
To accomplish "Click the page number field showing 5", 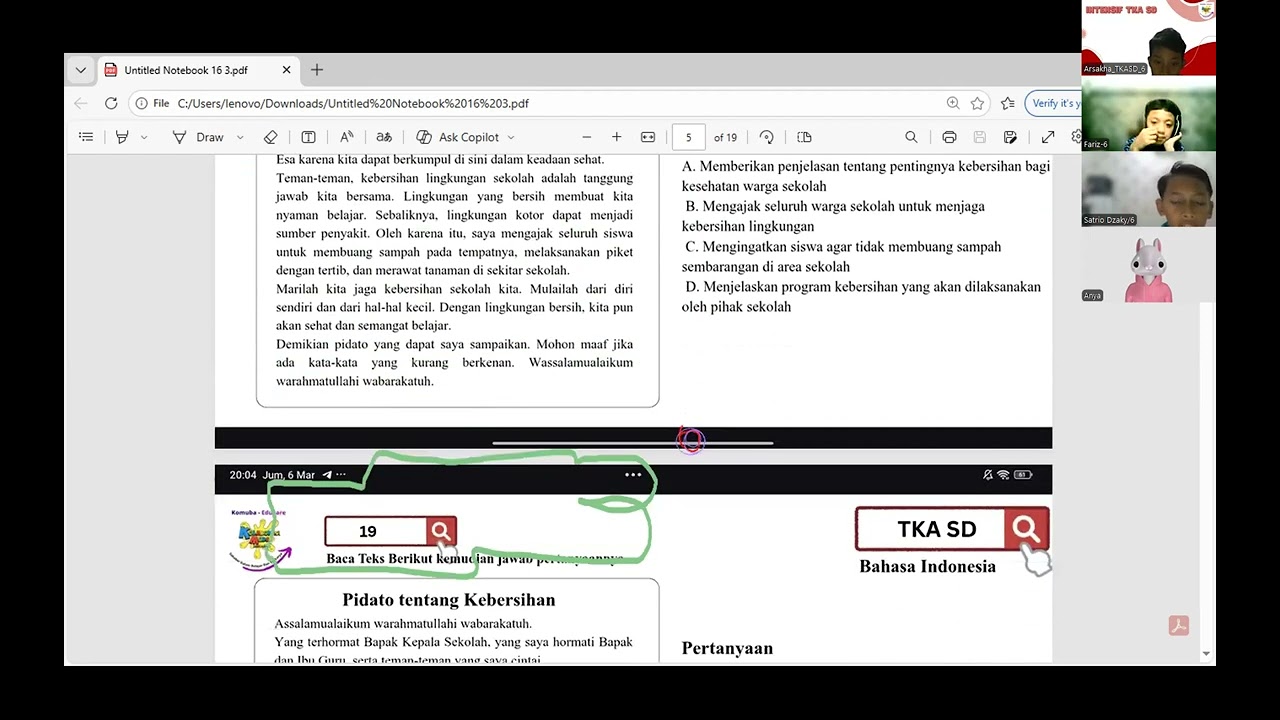I will pos(688,137).
